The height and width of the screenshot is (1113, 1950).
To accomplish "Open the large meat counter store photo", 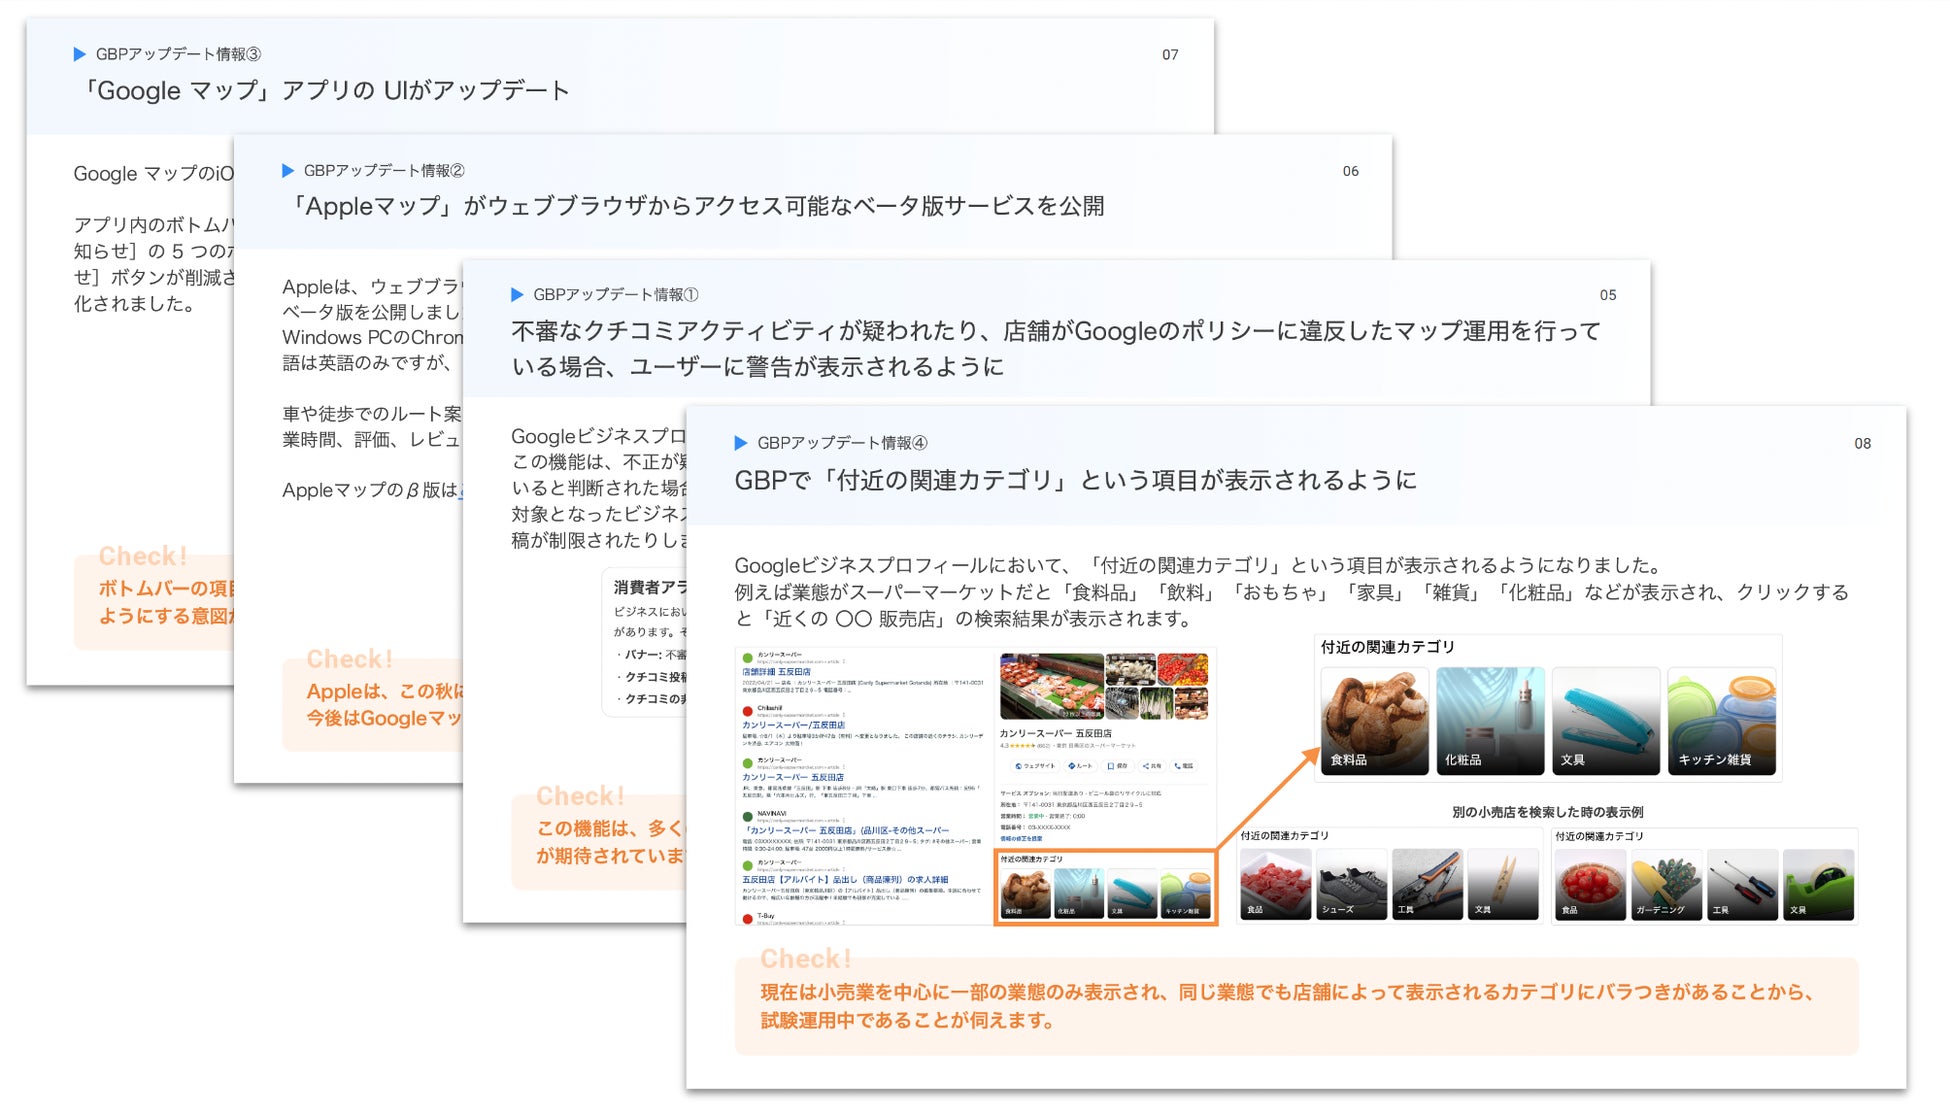I will [x=1051, y=686].
